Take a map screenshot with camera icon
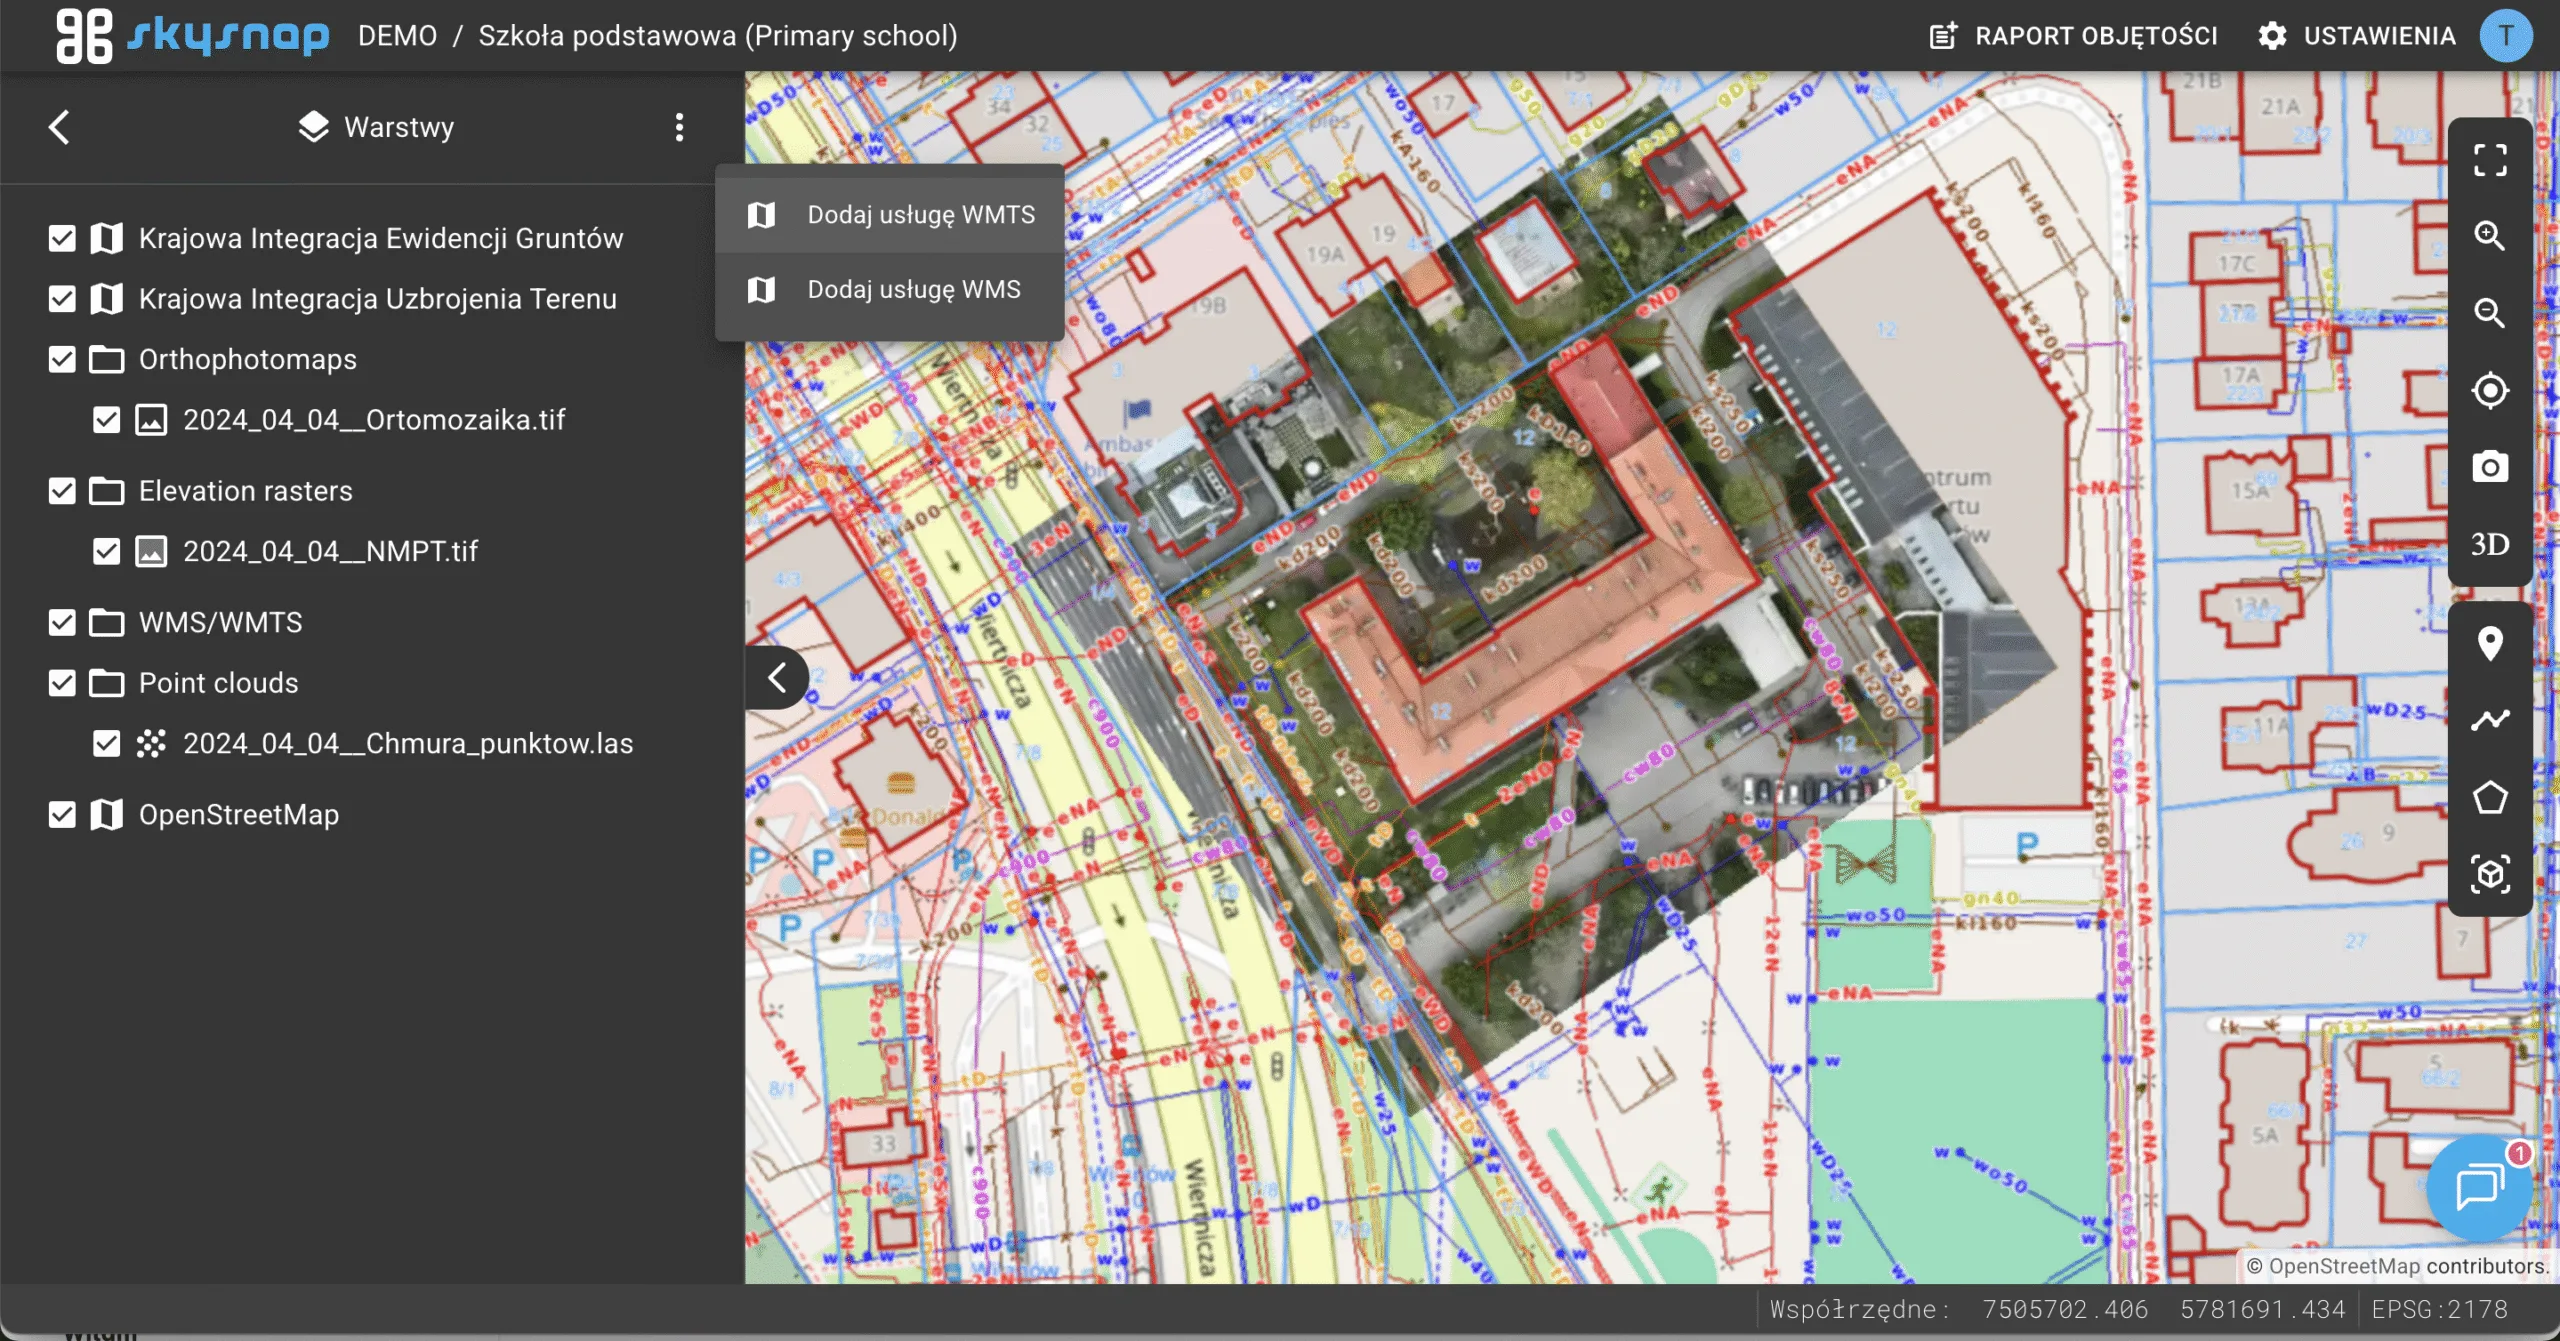 (2489, 467)
